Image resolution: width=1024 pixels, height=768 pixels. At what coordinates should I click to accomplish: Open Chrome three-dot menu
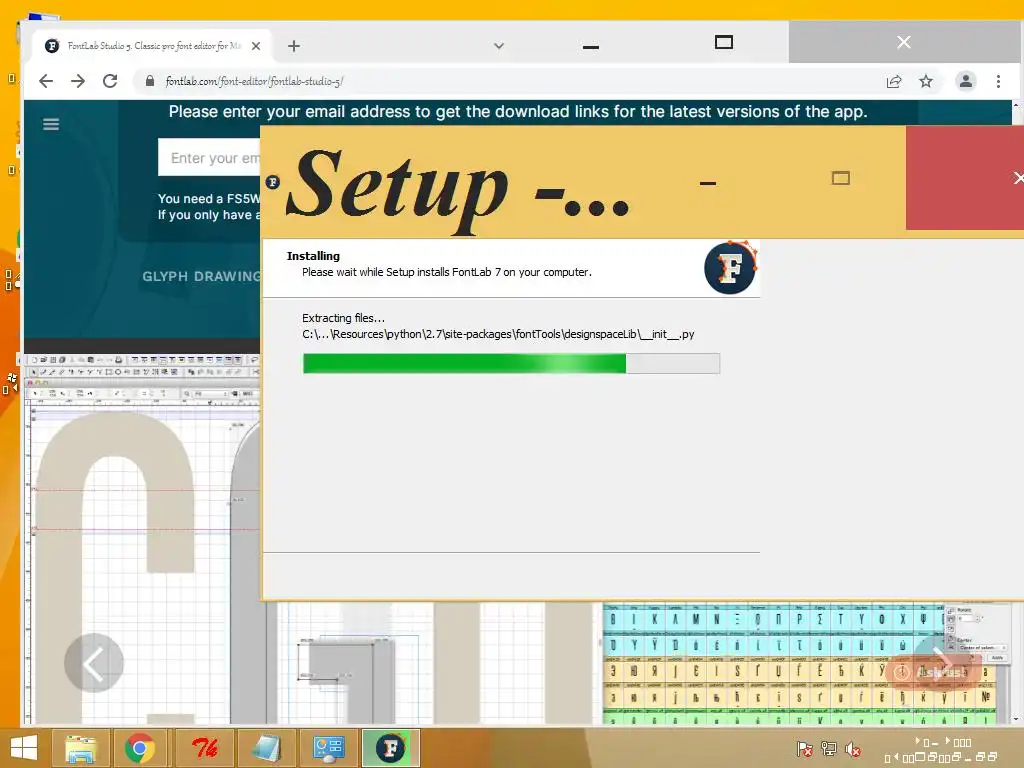[998, 81]
